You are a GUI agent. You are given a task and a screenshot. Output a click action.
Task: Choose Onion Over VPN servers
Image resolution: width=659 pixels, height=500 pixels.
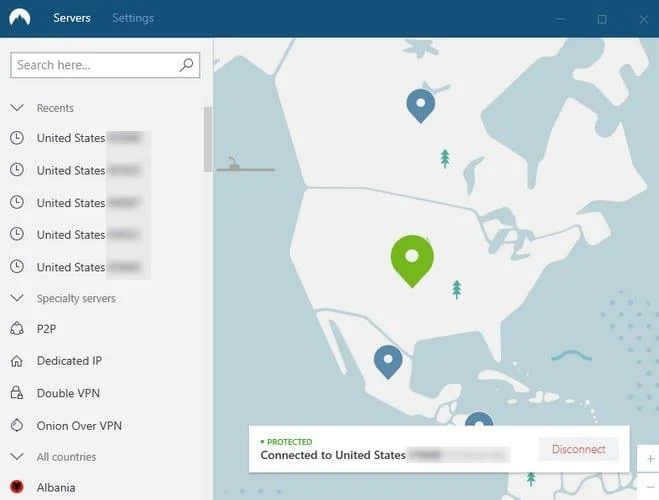[79, 425]
